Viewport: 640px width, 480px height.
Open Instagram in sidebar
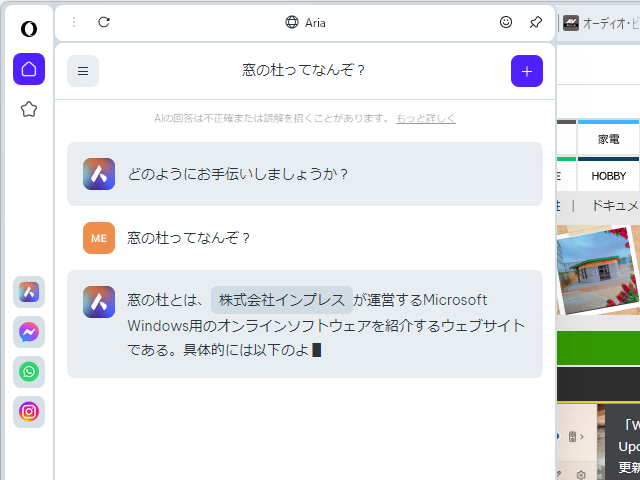[29, 412]
